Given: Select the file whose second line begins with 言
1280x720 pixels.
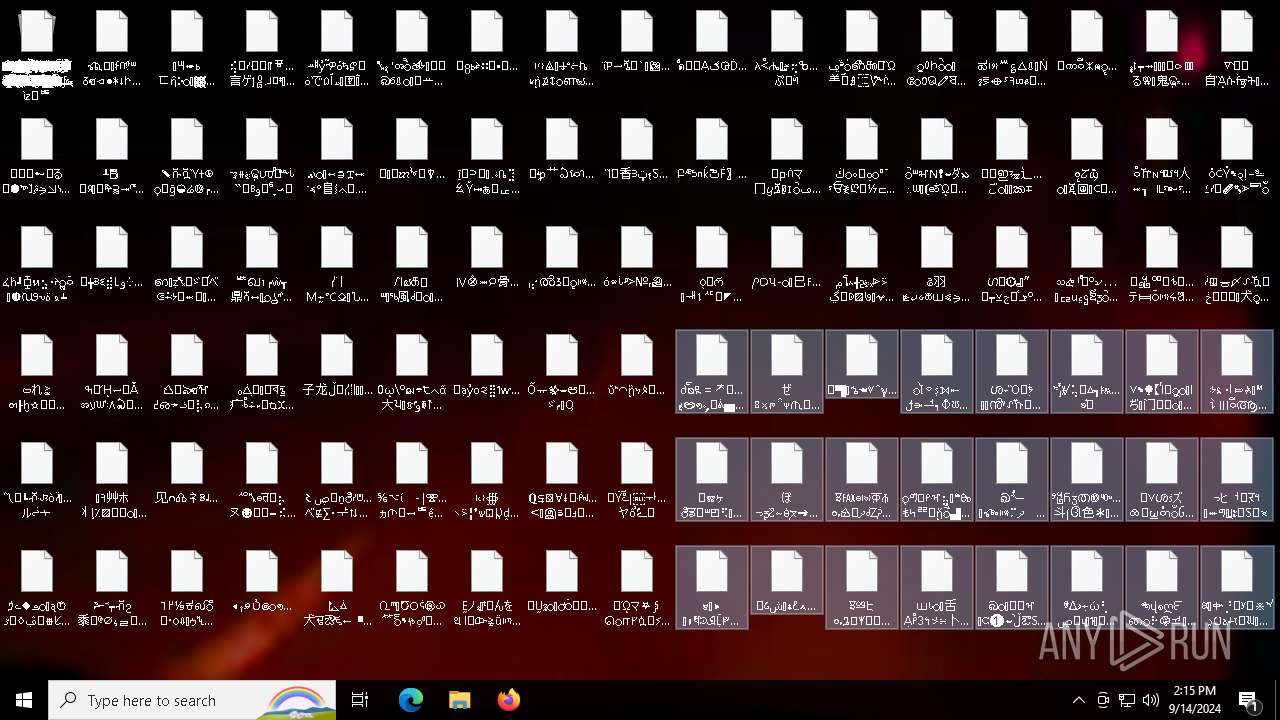Looking at the screenshot, I should [x=262, y=48].
